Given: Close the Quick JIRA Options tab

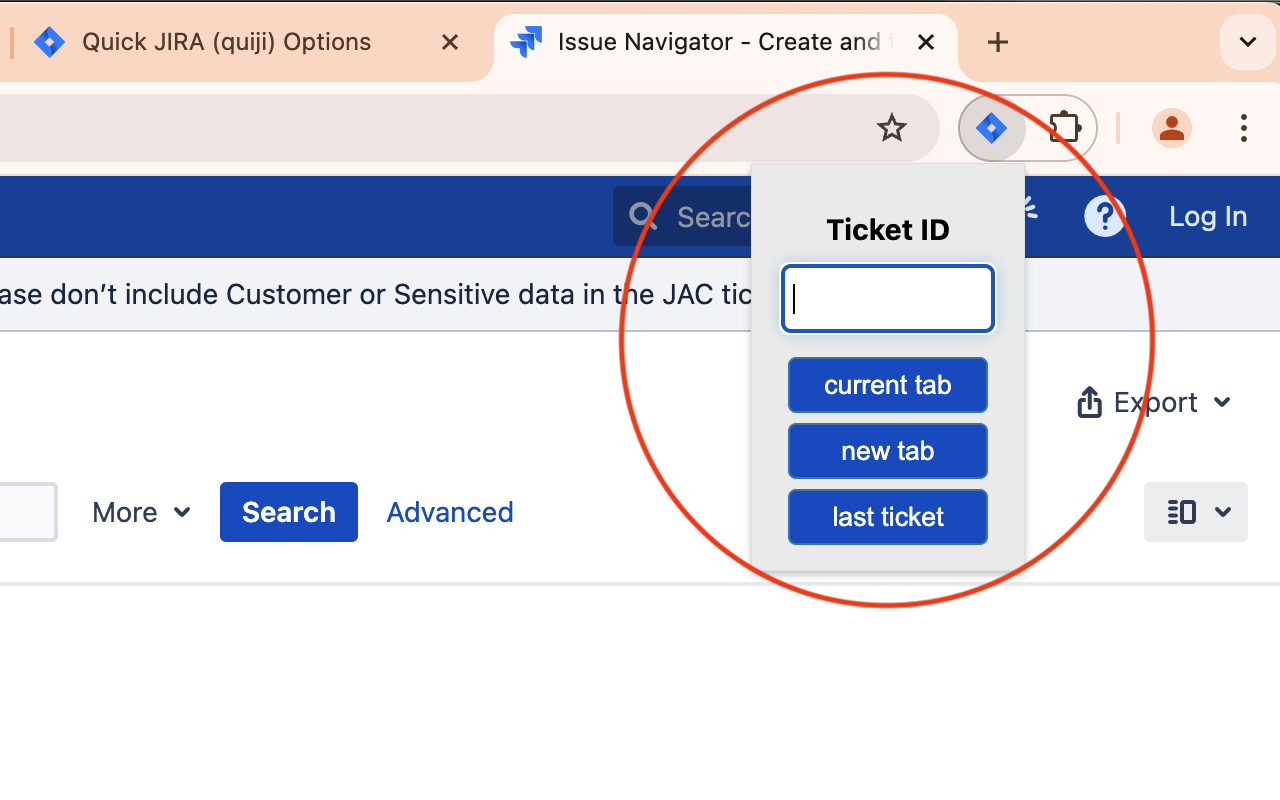Looking at the screenshot, I should click(450, 42).
